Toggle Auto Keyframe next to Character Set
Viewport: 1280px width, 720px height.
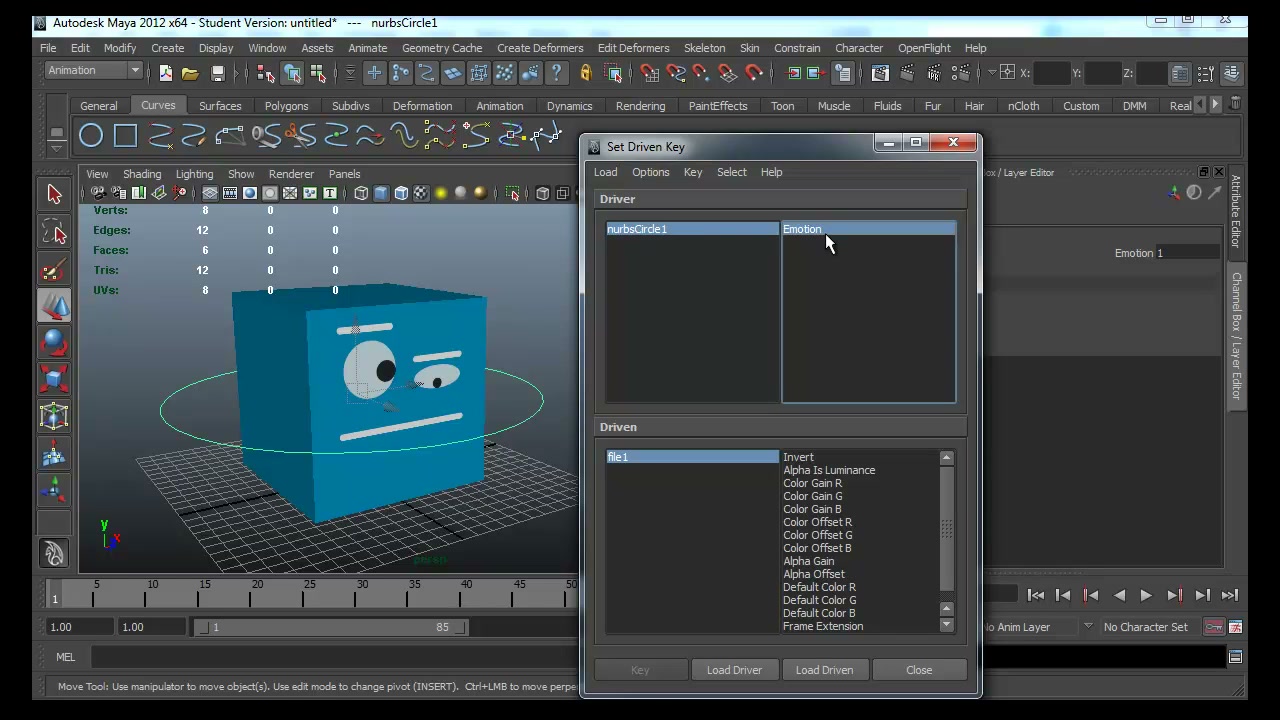tap(1214, 627)
